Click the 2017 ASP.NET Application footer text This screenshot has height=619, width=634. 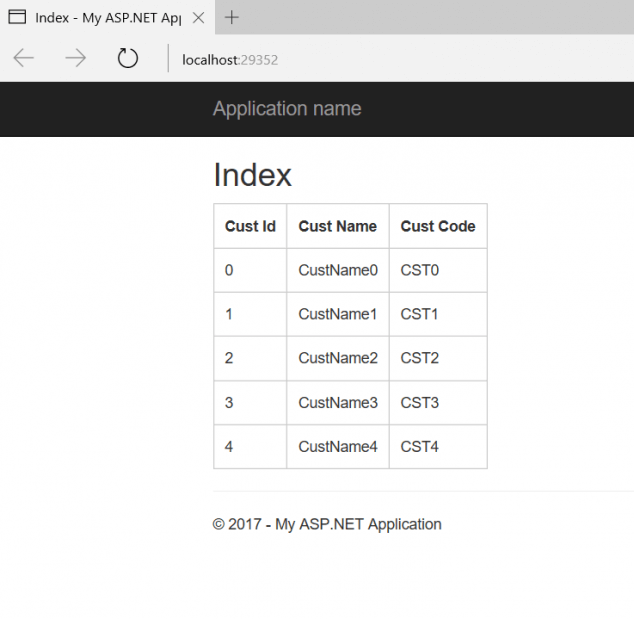click(x=327, y=524)
